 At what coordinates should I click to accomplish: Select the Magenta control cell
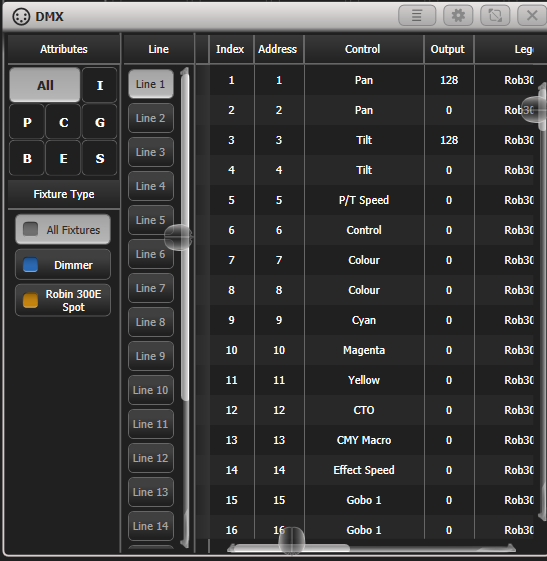[364, 350]
